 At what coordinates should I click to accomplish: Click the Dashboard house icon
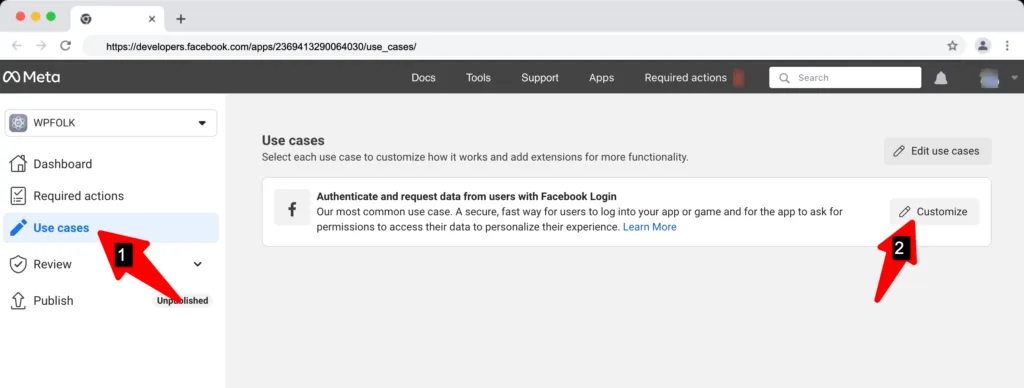[x=18, y=163]
